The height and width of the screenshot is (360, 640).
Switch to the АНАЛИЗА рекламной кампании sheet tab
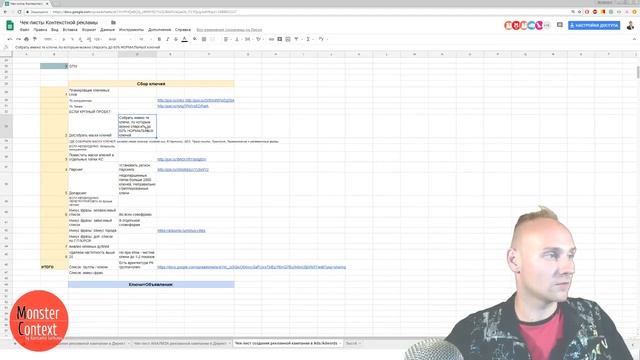pos(181,343)
